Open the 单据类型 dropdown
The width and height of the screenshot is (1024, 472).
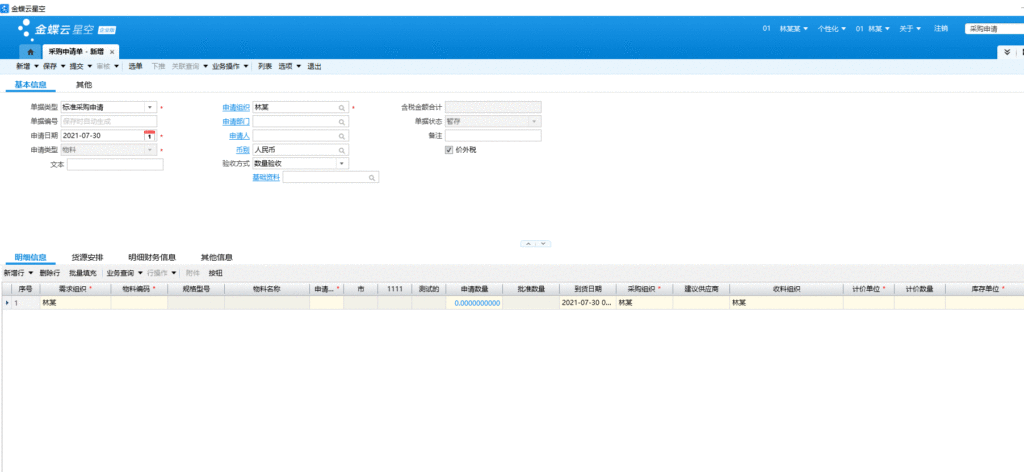(150, 107)
